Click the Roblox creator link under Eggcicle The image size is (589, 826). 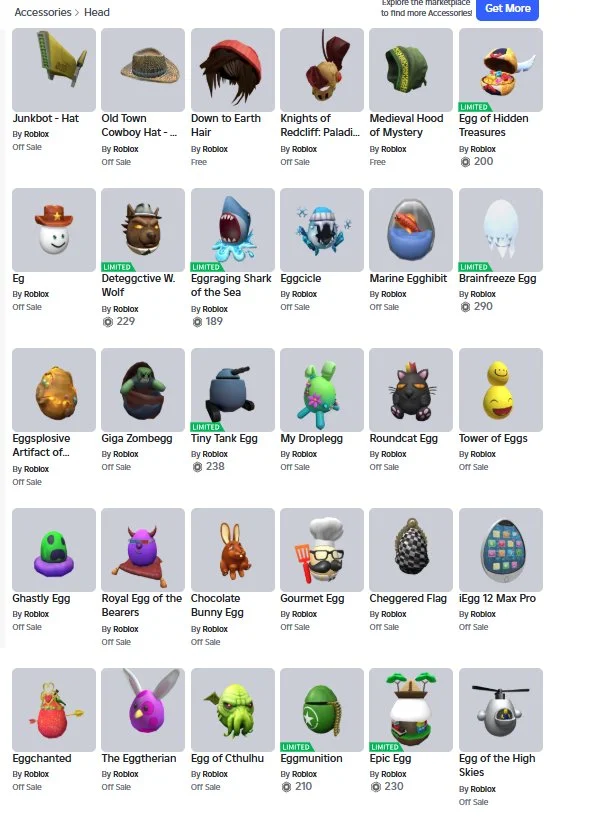[x=305, y=294]
